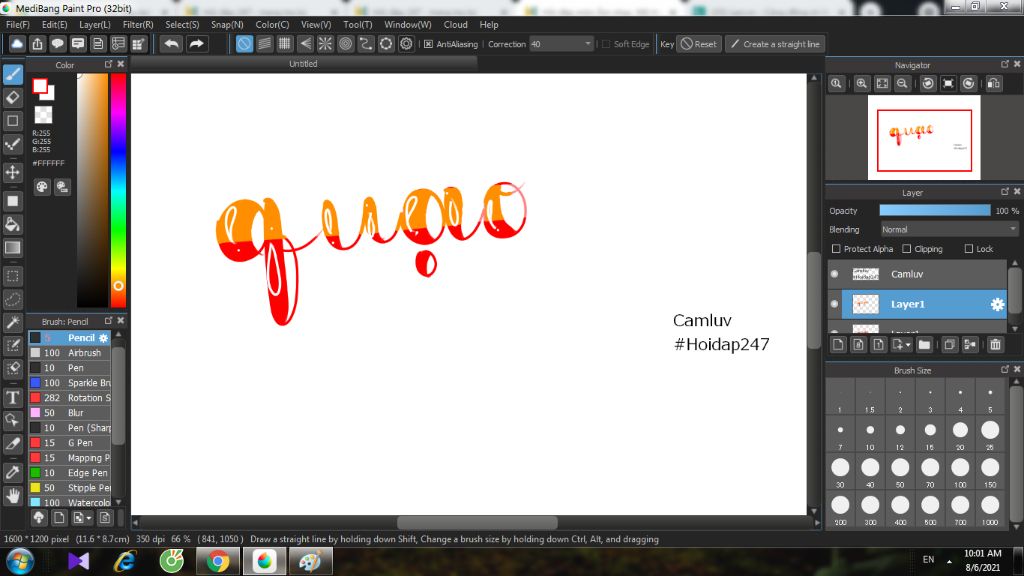
Task: Open the Filter menu
Action: pos(138,25)
